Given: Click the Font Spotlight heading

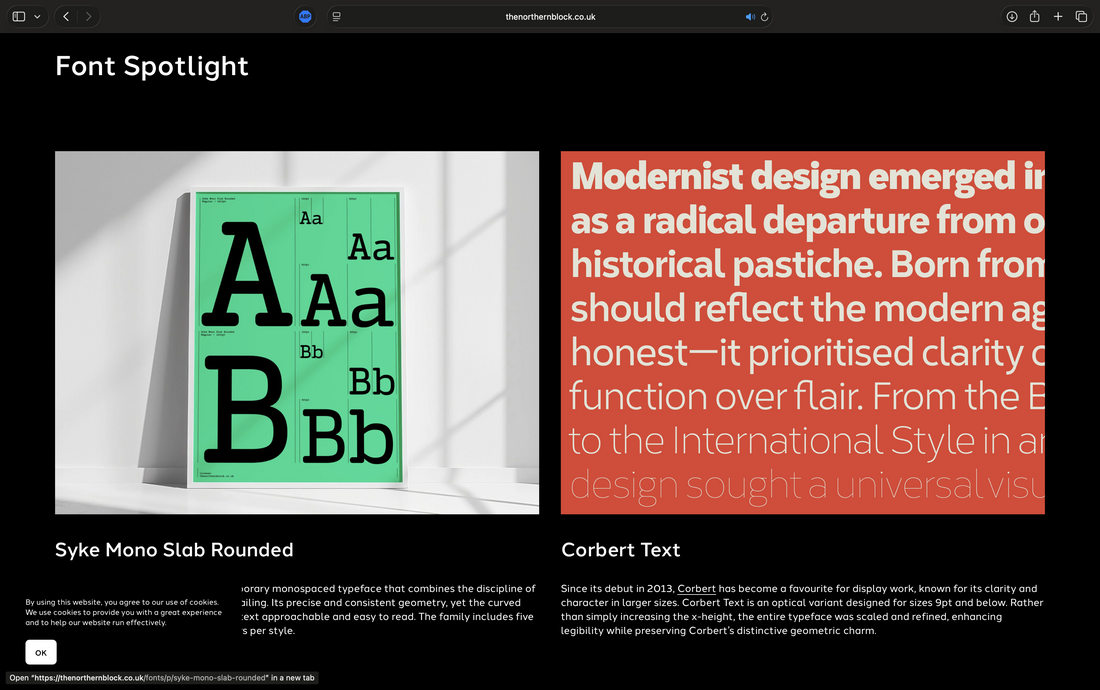Looking at the screenshot, I should [x=152, y=66].
